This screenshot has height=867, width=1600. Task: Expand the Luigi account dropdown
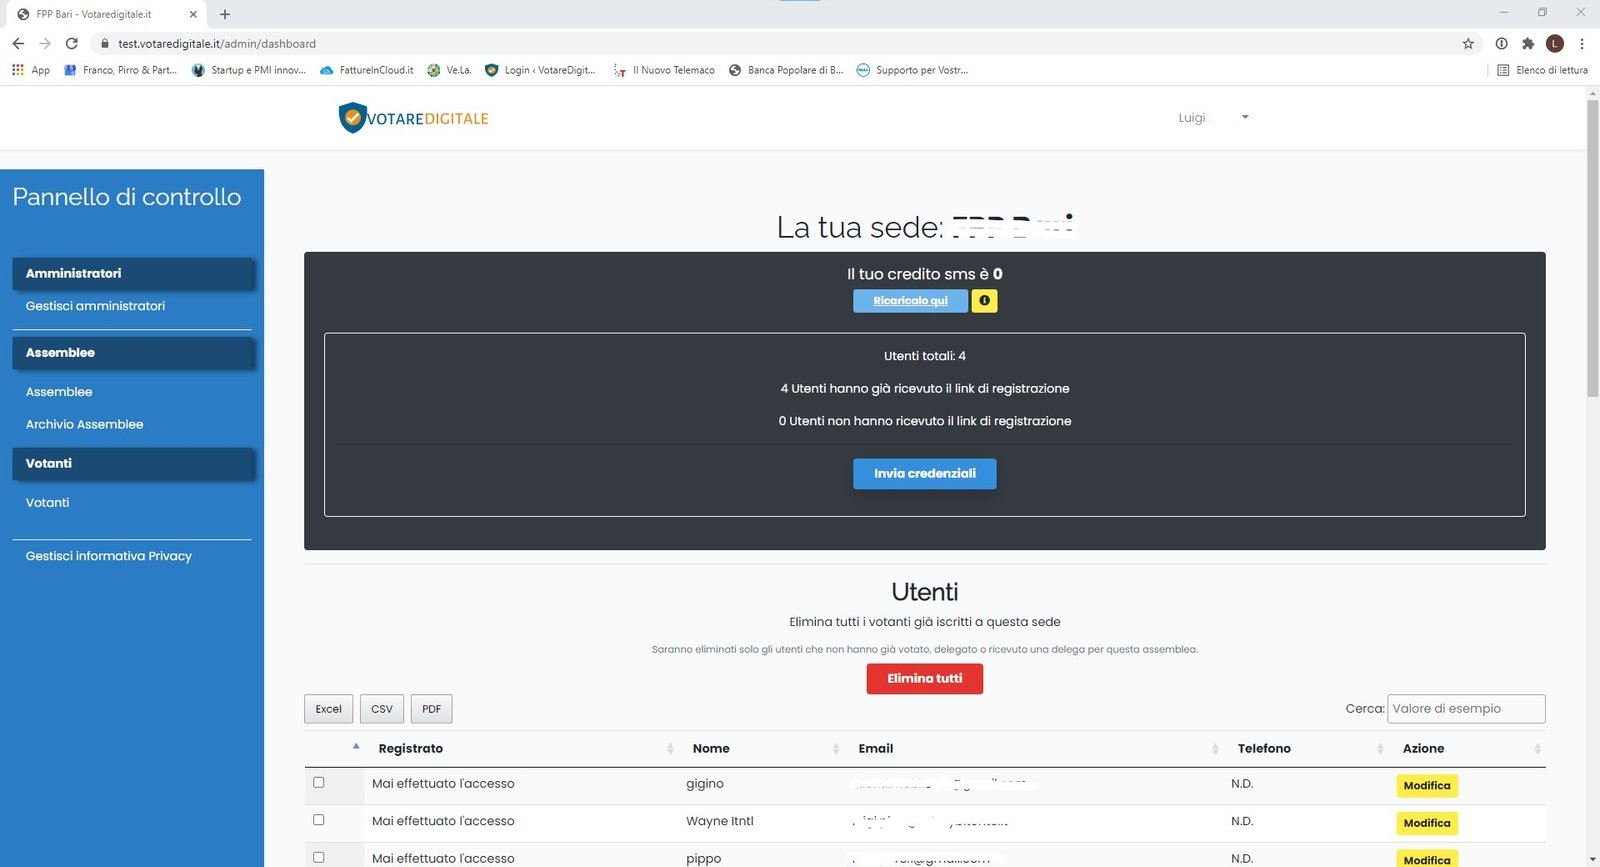(1244, 118)
